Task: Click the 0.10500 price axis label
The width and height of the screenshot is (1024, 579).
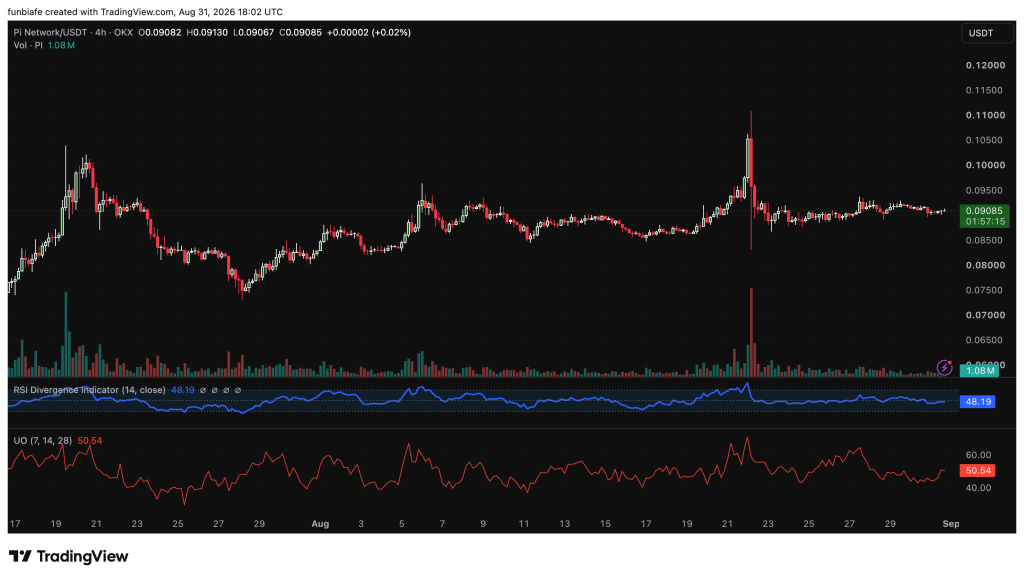Action: point(985,140)
